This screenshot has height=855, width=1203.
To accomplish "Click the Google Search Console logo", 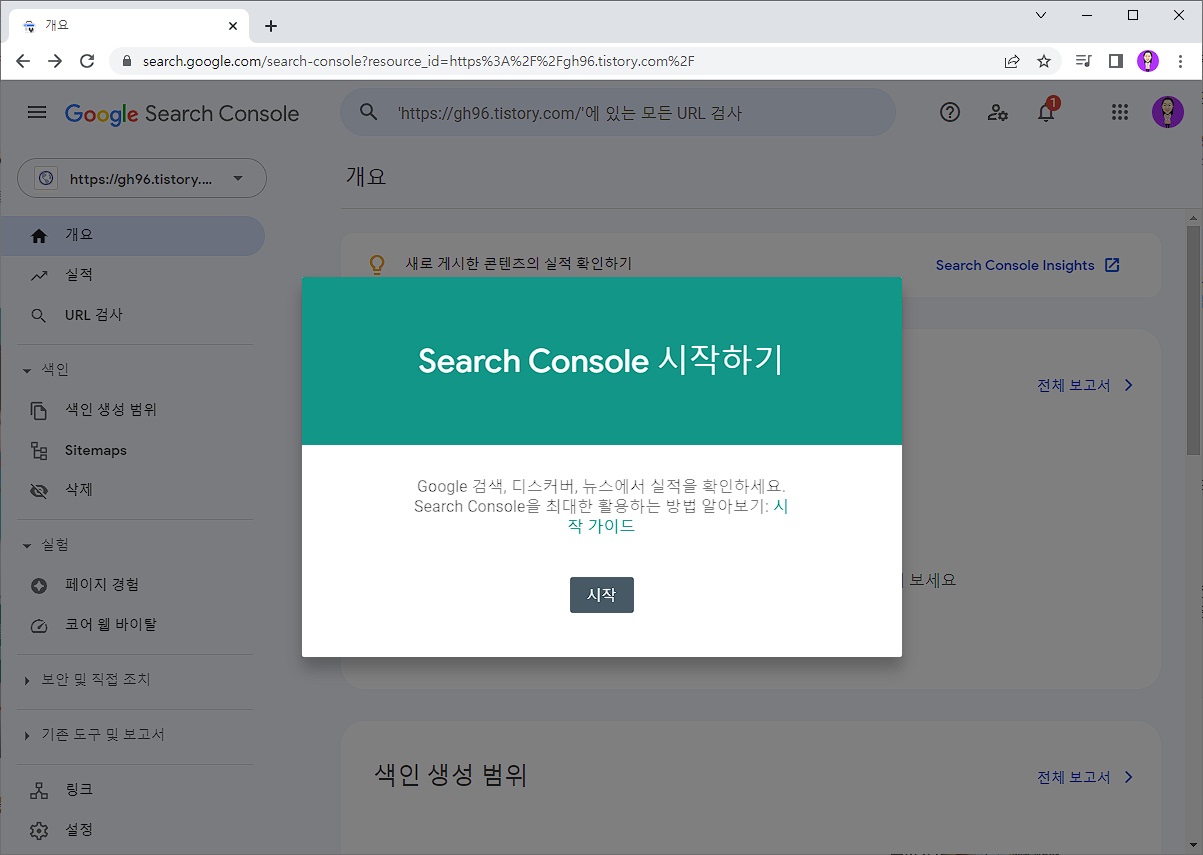I will 182,113.
